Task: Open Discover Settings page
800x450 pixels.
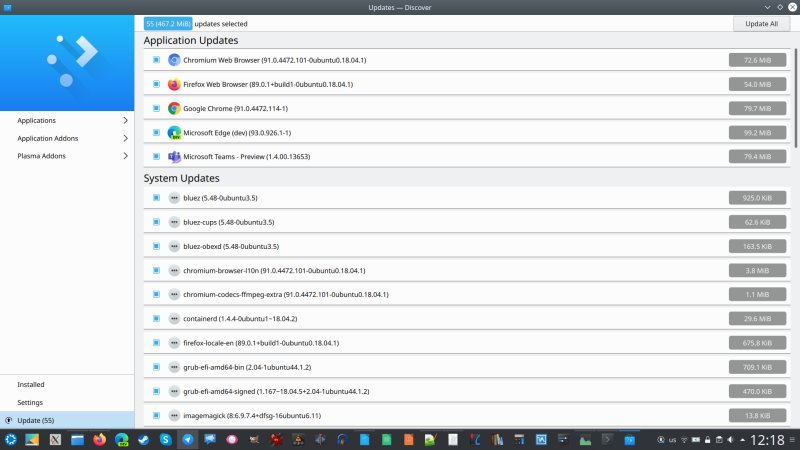Action: click(x=67, y=403)
